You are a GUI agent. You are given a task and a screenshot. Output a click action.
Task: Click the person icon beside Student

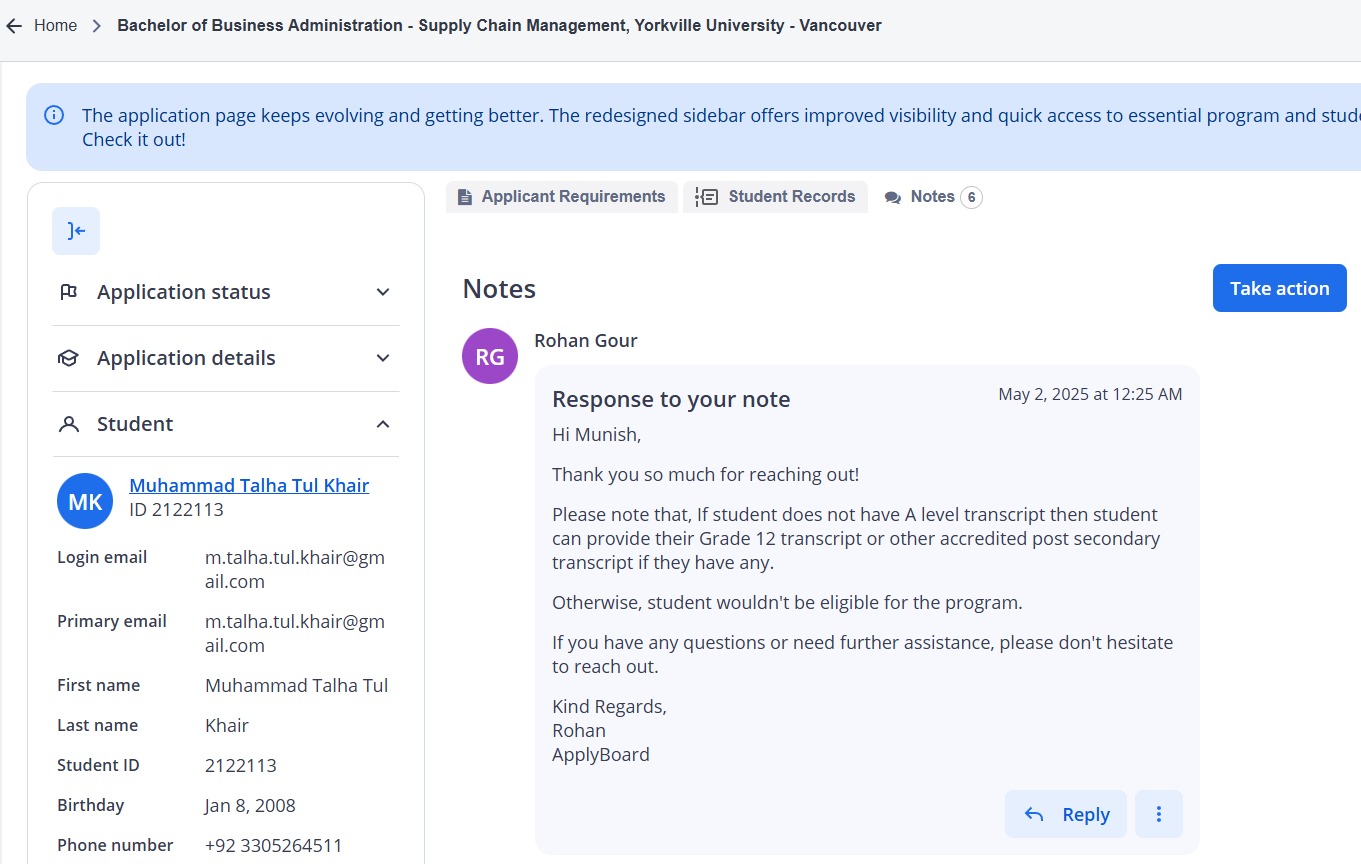pyautogui.click(x=69, y=424)
